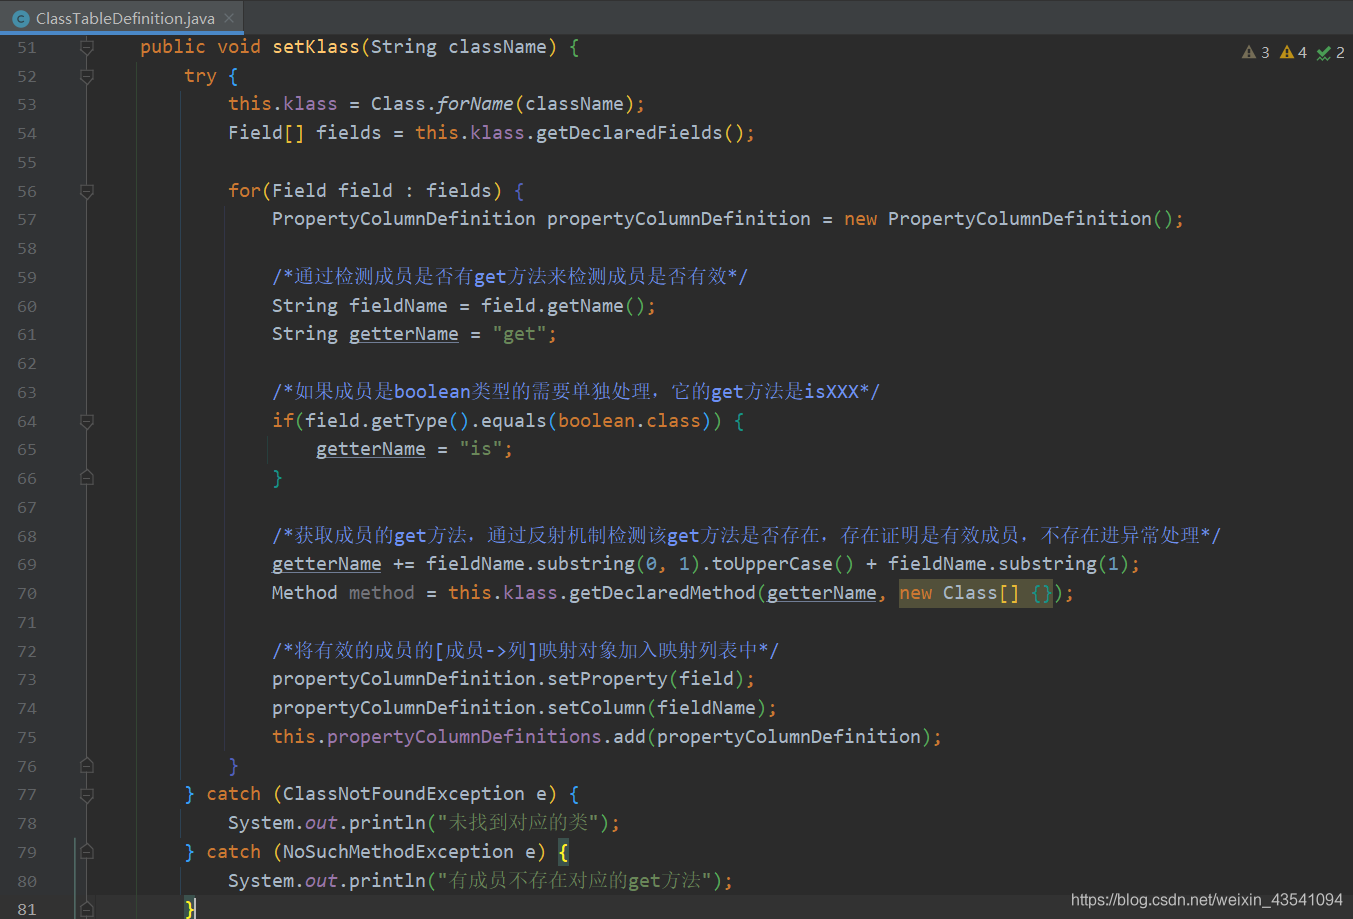Open the grey warnings indicator showing 3
Image resolution: width=1353 pixels, height=919 pixels.
pyautogui.click(x=1256, y=52)
